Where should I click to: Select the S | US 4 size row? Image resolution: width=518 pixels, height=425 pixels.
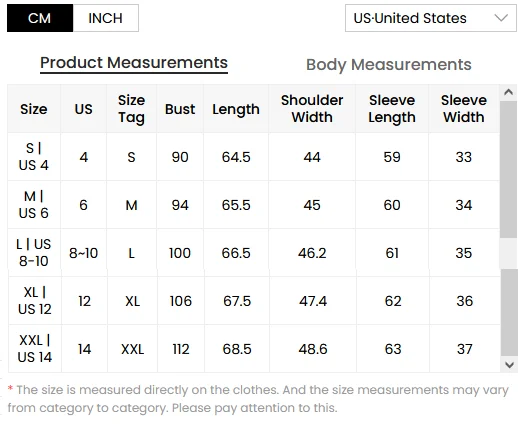(x=254, y=157)
